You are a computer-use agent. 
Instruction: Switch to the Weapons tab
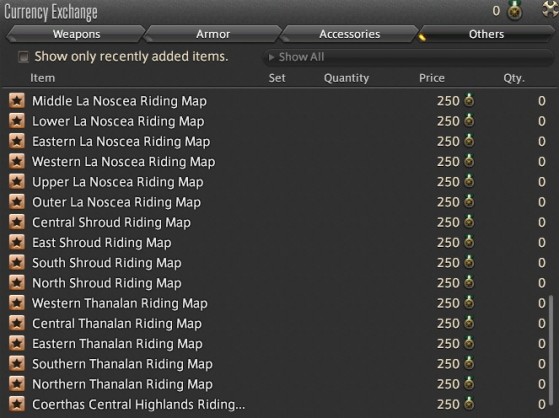76,34
